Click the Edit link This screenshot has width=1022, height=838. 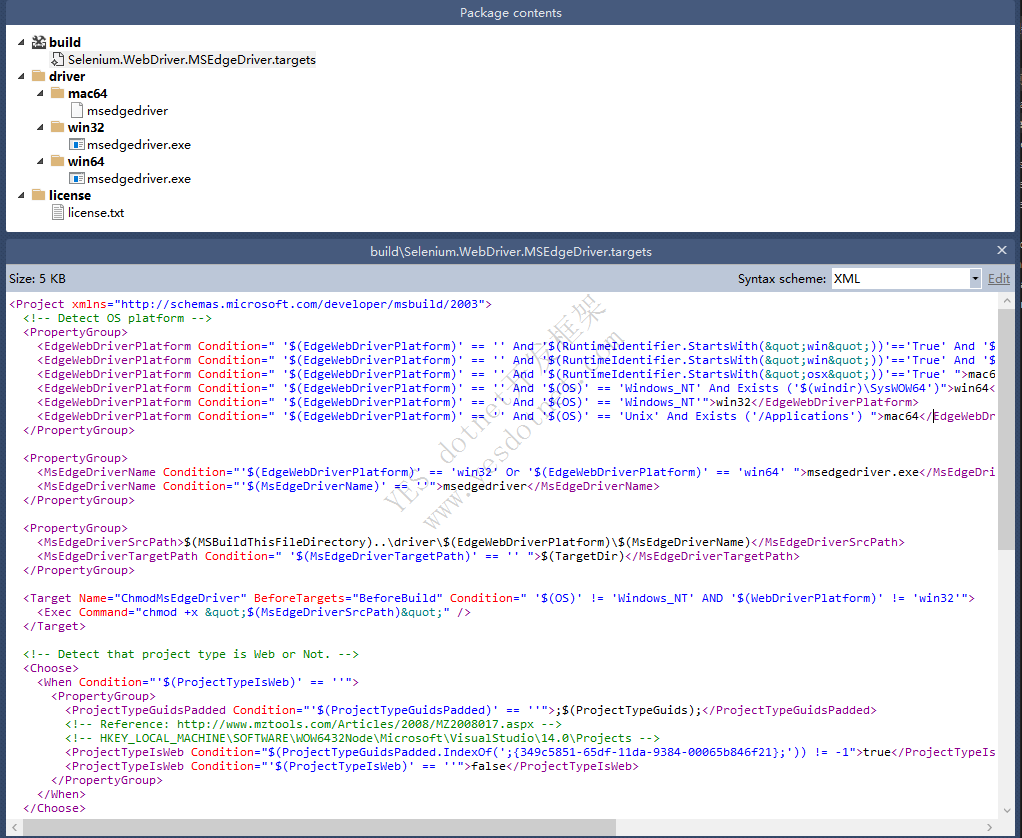(999, 278)
